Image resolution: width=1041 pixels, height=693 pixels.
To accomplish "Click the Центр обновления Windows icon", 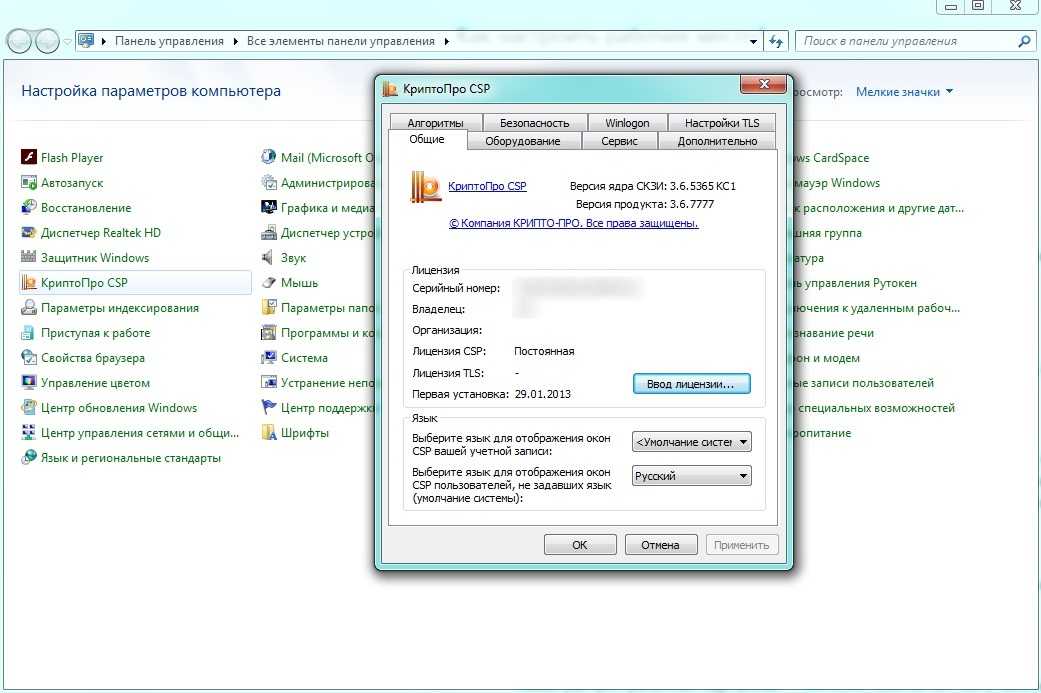I will click(x=29, y=408).
